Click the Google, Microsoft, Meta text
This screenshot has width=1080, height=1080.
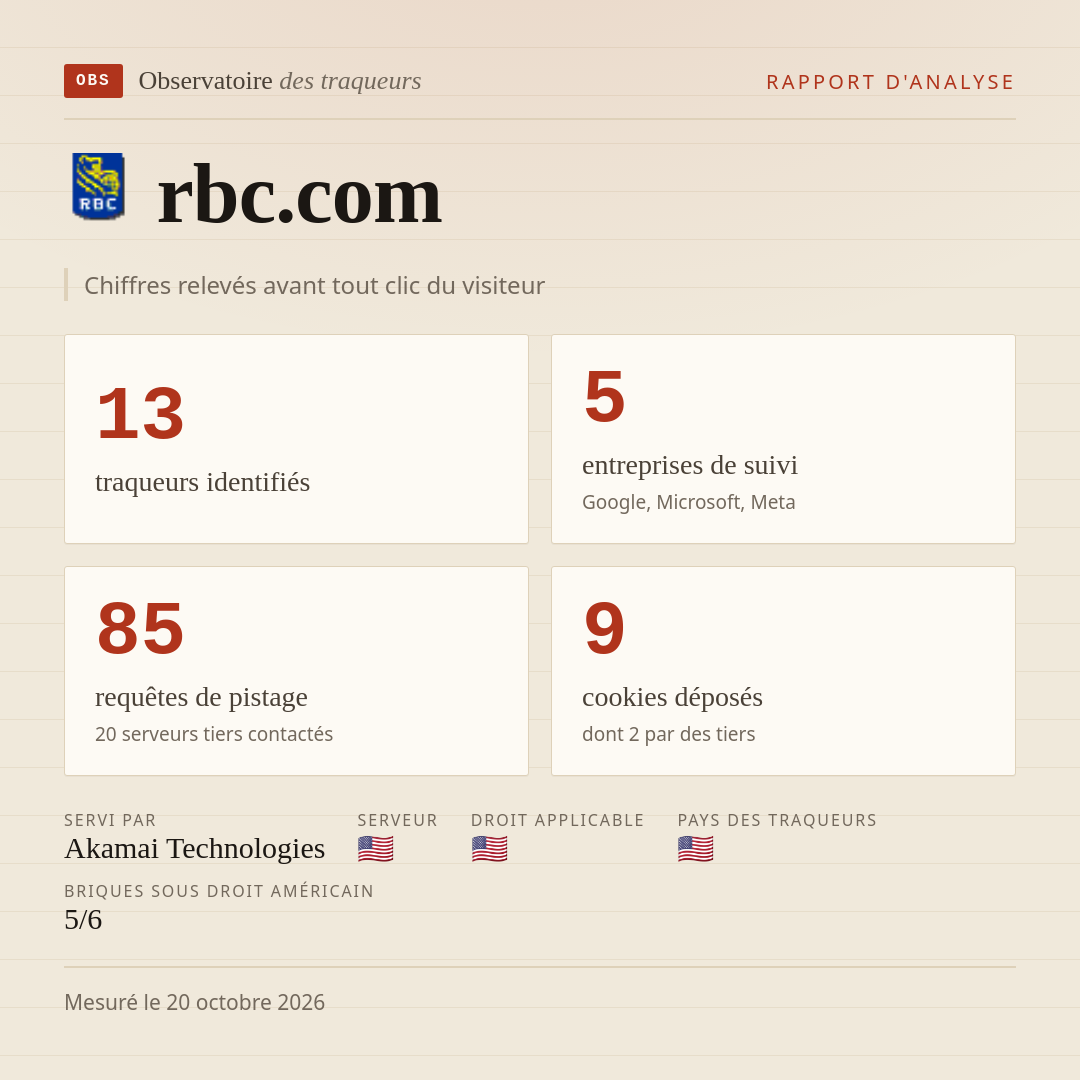pos(689,502)
